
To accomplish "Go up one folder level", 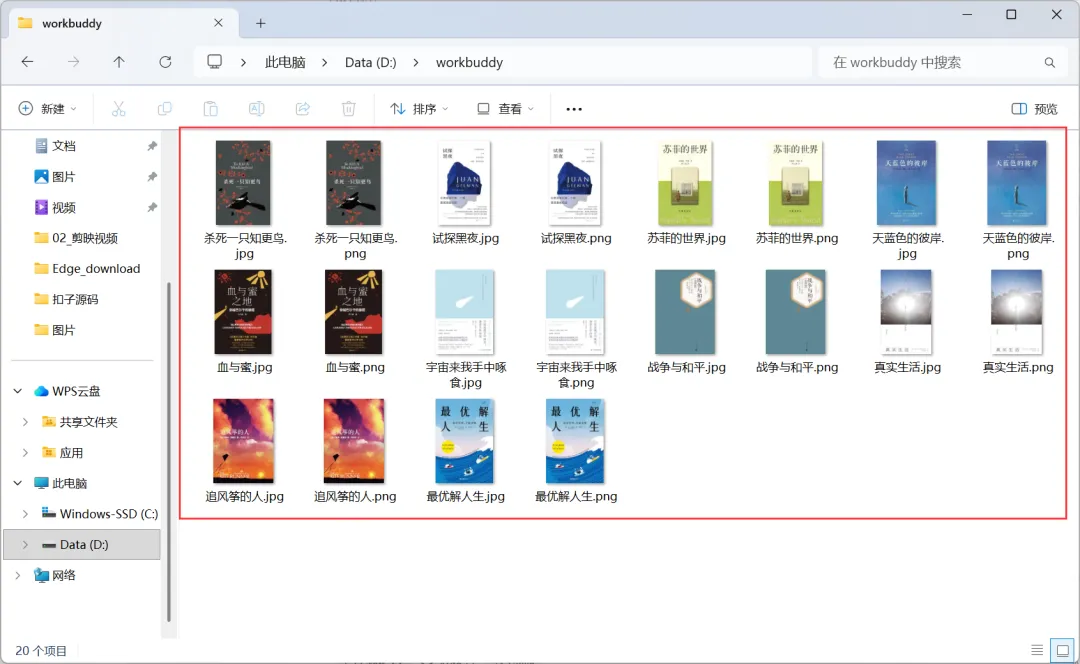I will point(119,62).
